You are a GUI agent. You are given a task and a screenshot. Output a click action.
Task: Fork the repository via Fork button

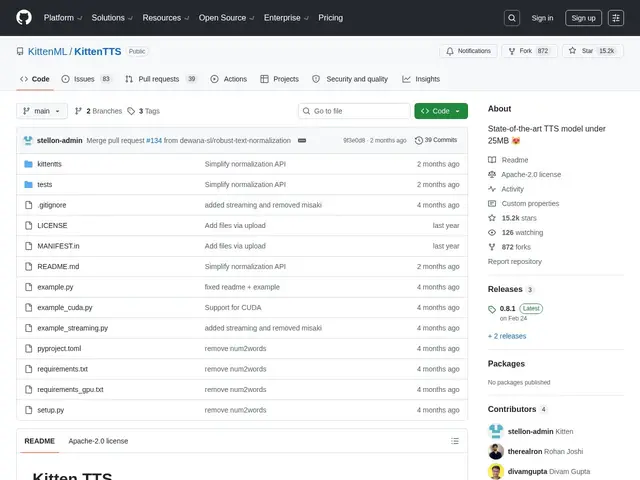529,51
